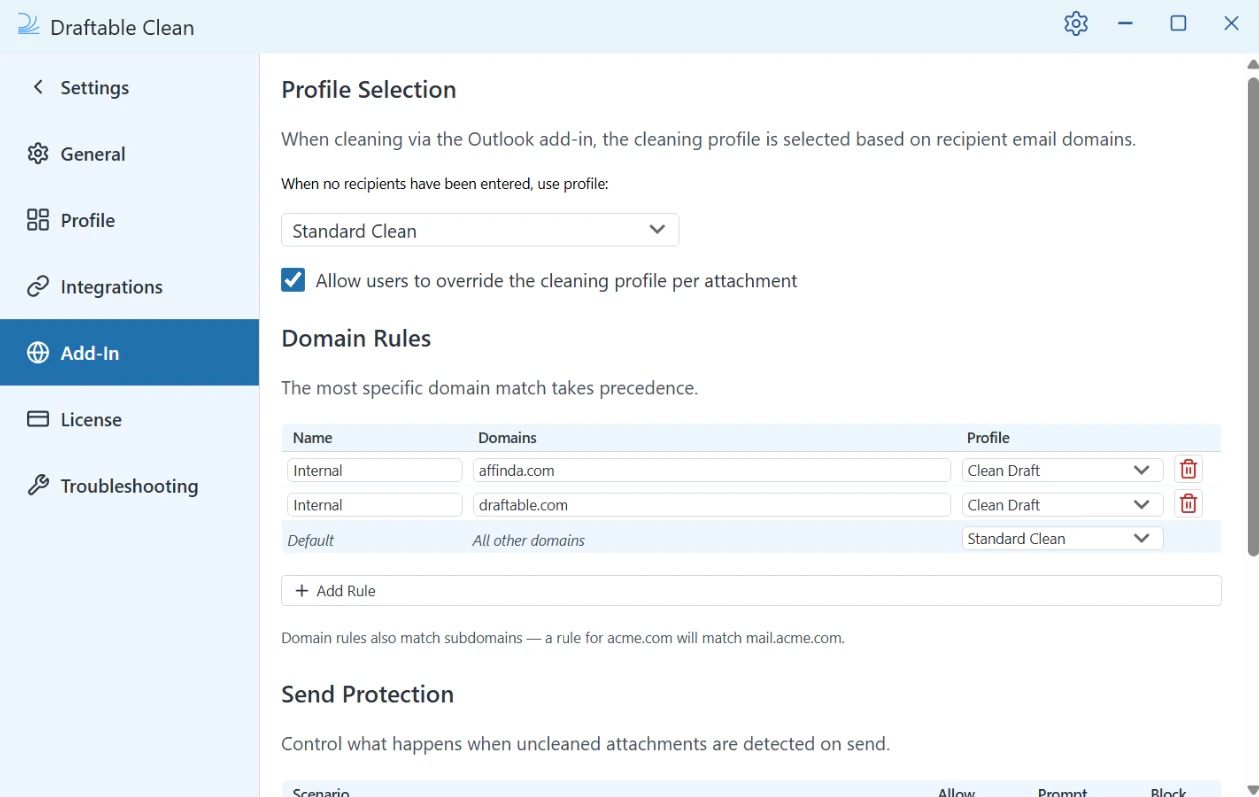
Task: Open the Troubleshooting settings section
Action: point(130,486)
